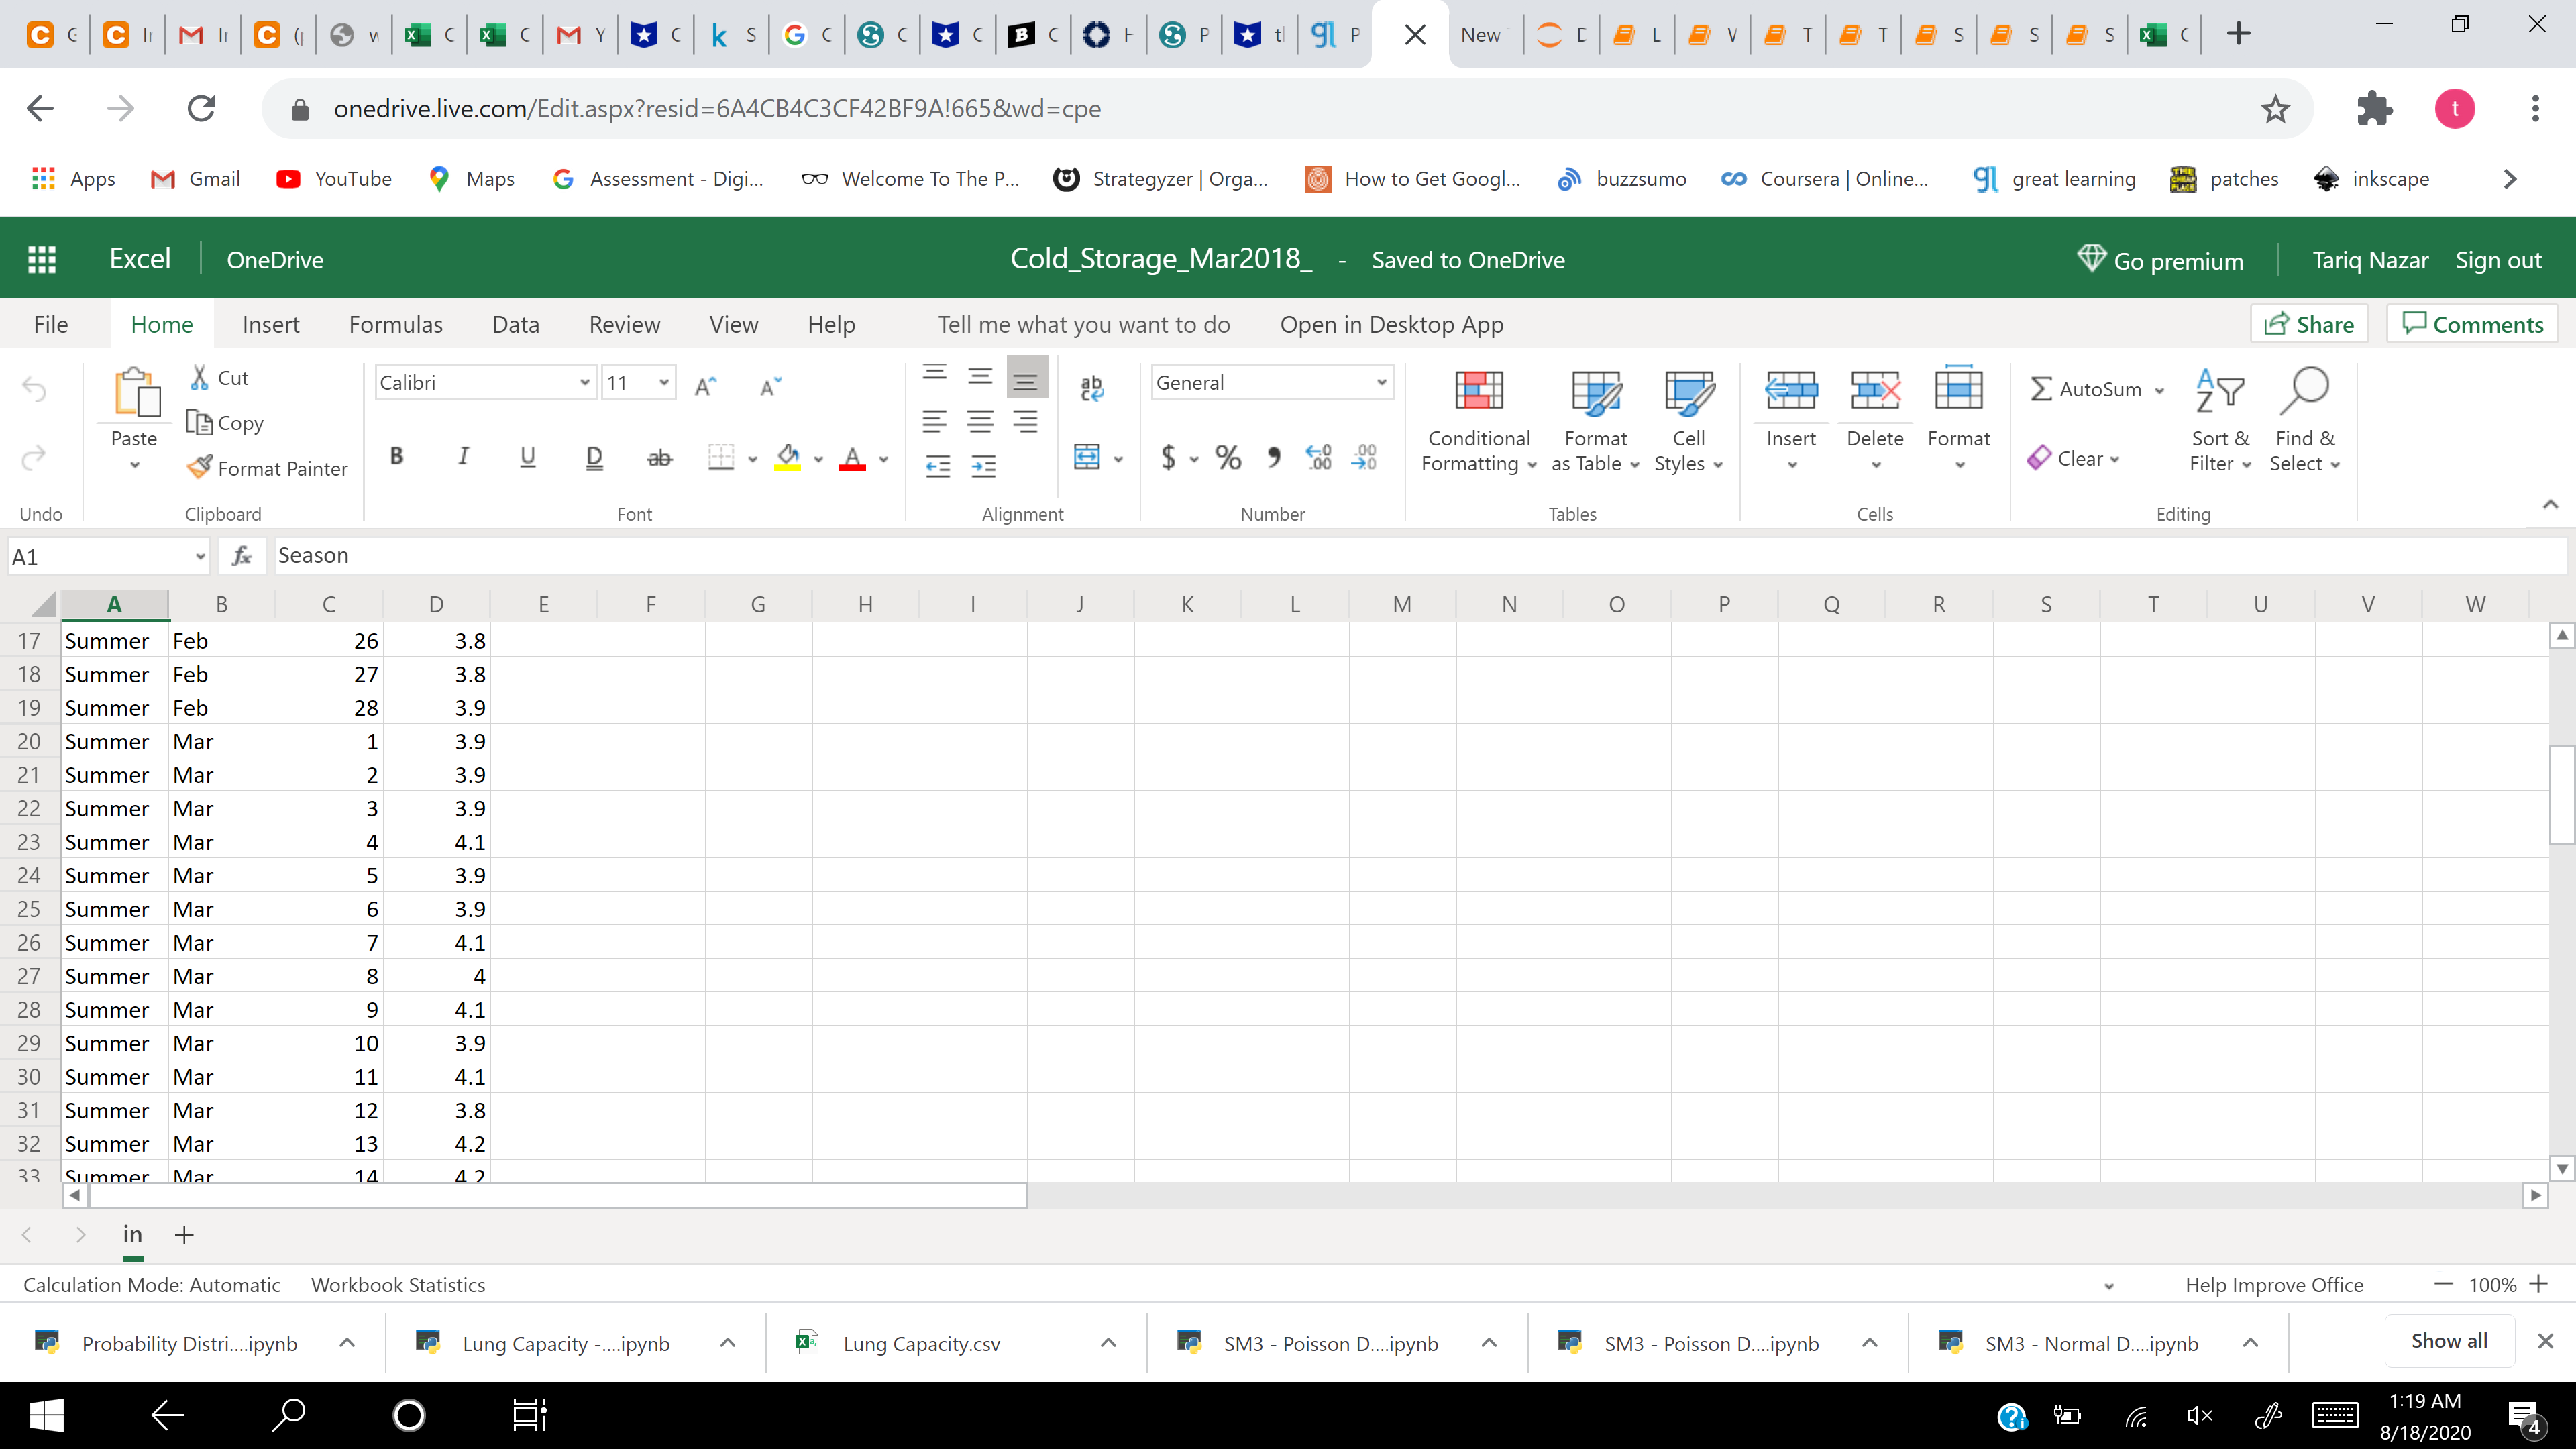Toggle Strikethrough formatting
This screenshot has width=2576, height=1449.
pos(659,458)
